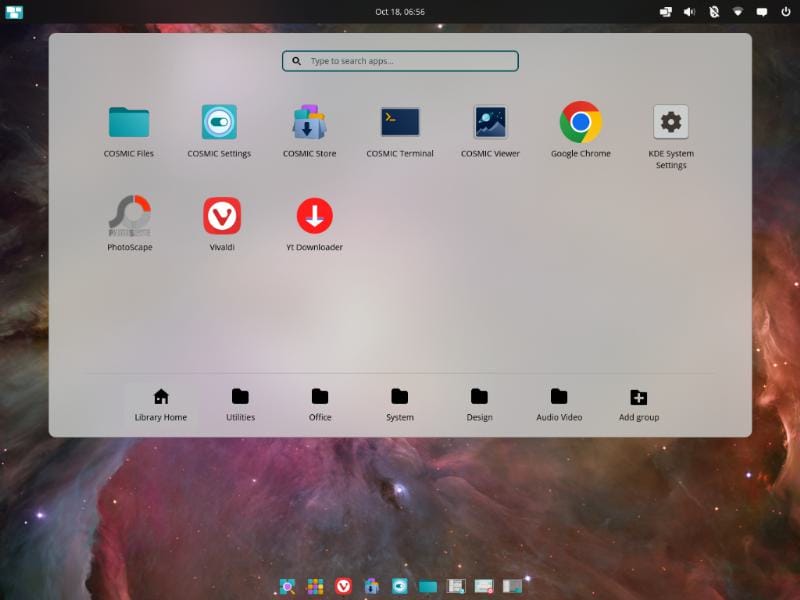Open the notifications tray applet
800x600 pixels.
(762, 12)
